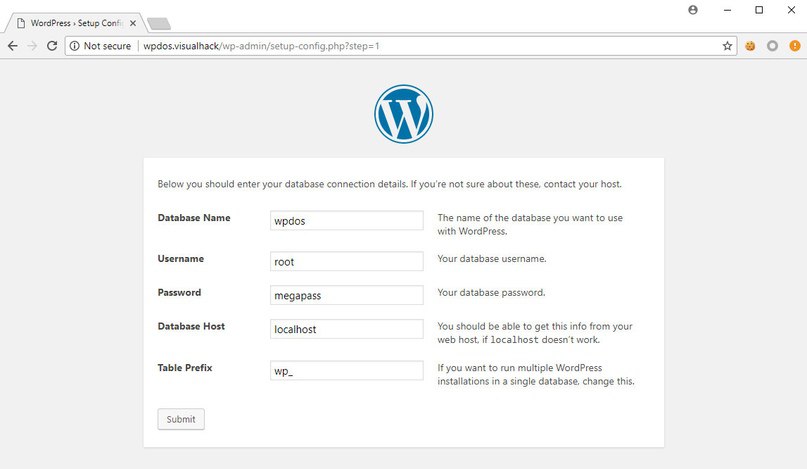
Task: Open the Chrome profile account icon
Action: pos(693,9)
